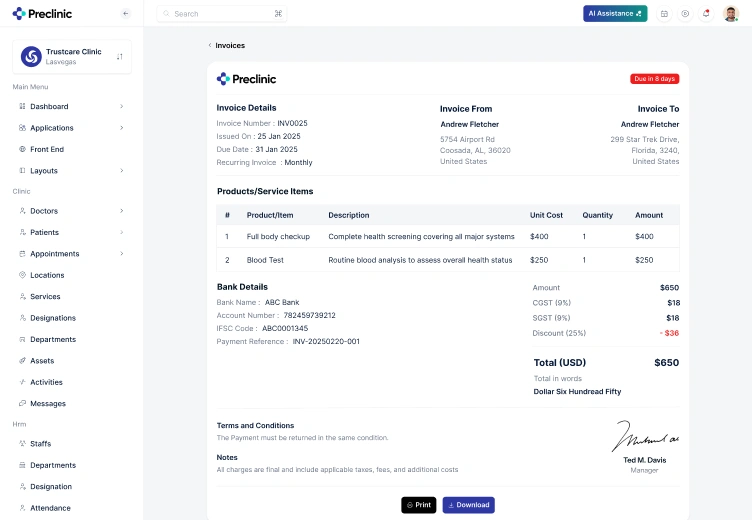Viewport: 752px width, 520px height.
Task: Click the Discount value -$36
Action: click(670, 333)
